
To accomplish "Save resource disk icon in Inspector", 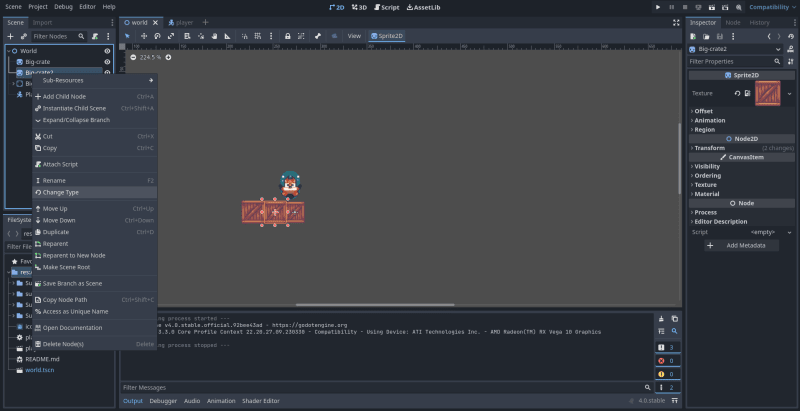I will pos(719,36).
